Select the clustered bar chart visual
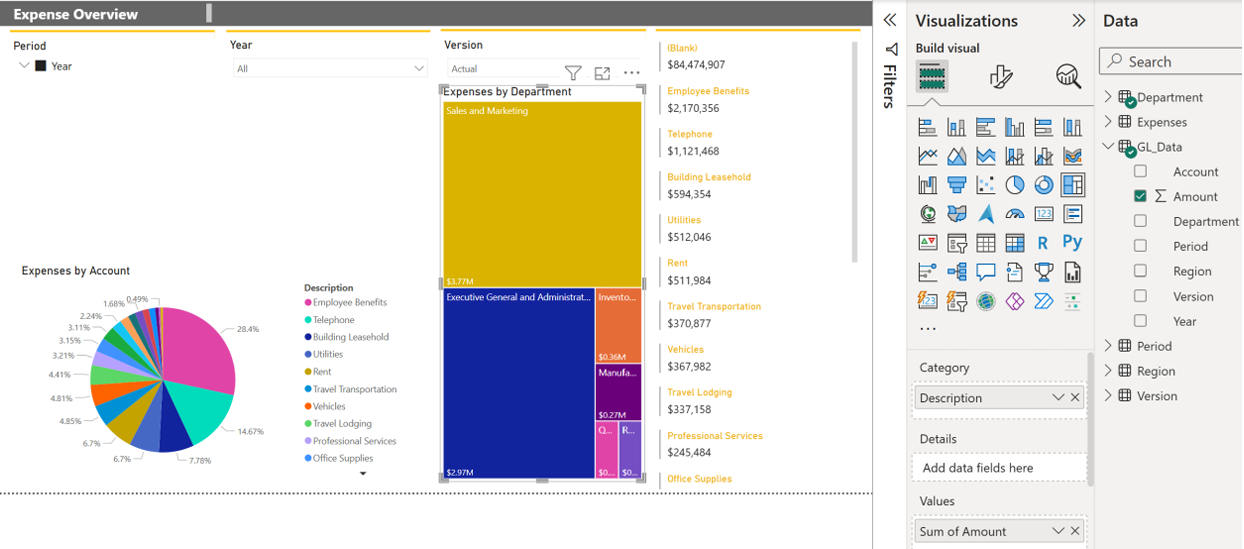The image size is (1244, 549). pos(985,127)
